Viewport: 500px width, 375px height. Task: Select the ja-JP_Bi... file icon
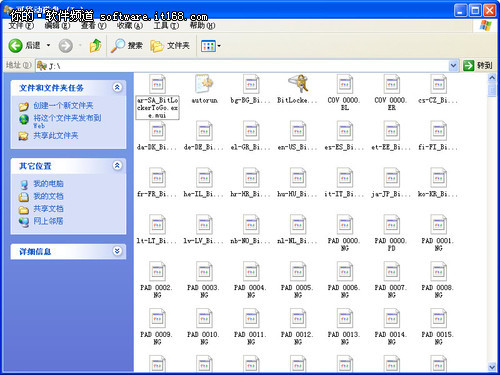392,178
